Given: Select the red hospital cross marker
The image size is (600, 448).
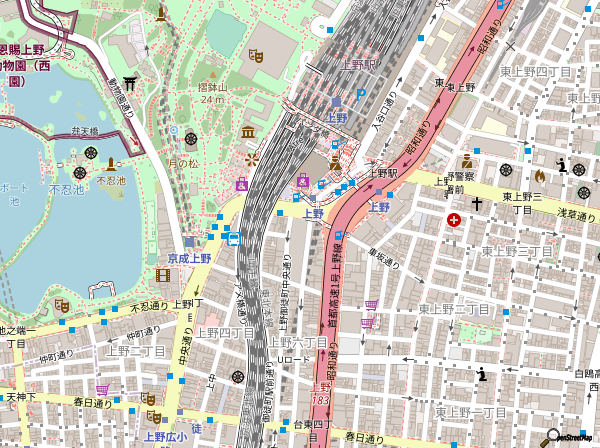Looking at the screenshot, I should pos(455,219).
